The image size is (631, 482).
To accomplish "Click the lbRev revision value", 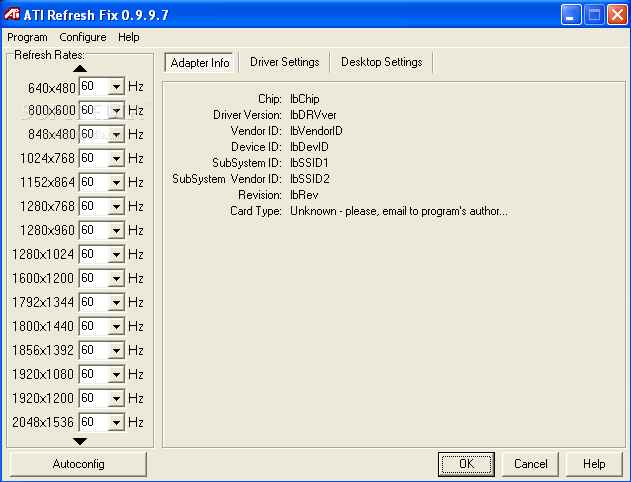I will click(x=304, y=195).
